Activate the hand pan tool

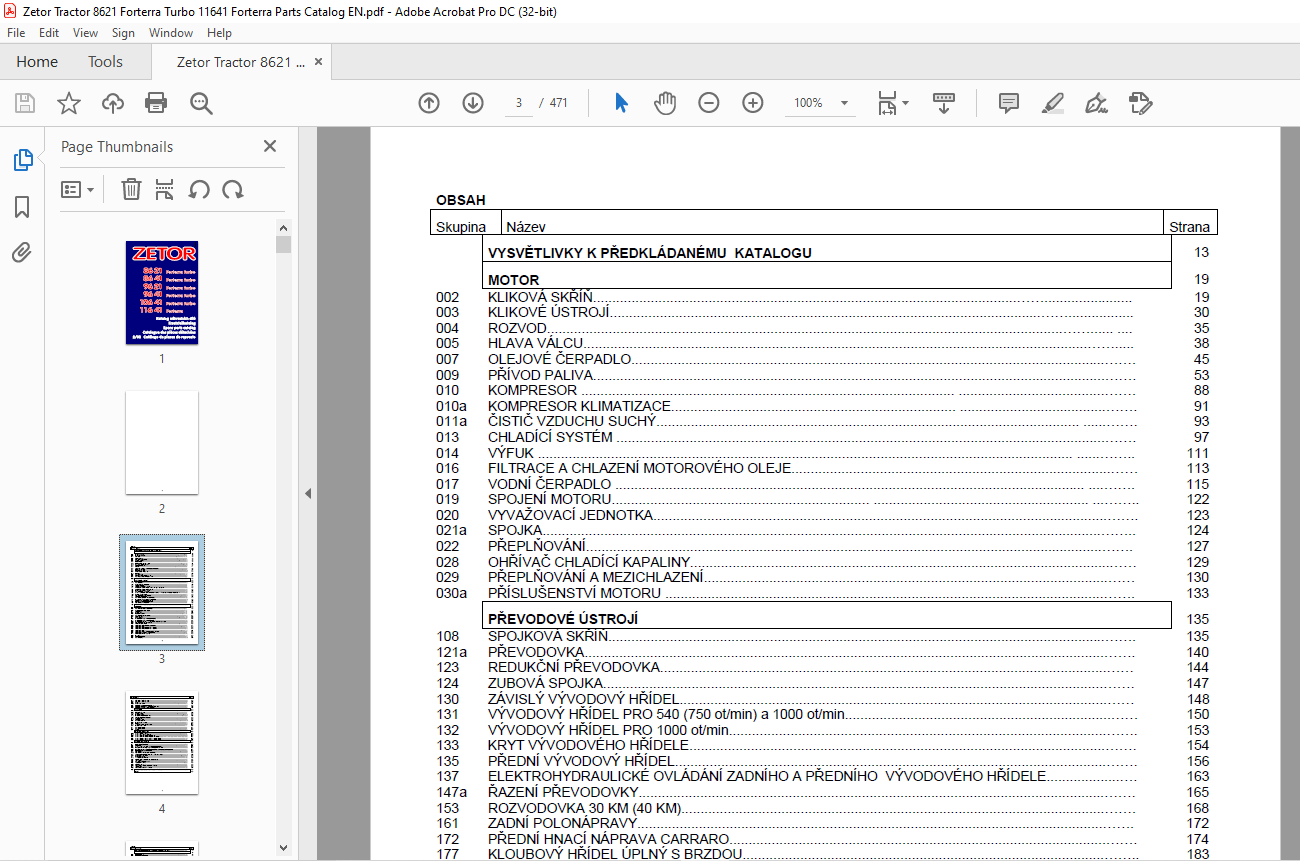click(x=665, y=103)
